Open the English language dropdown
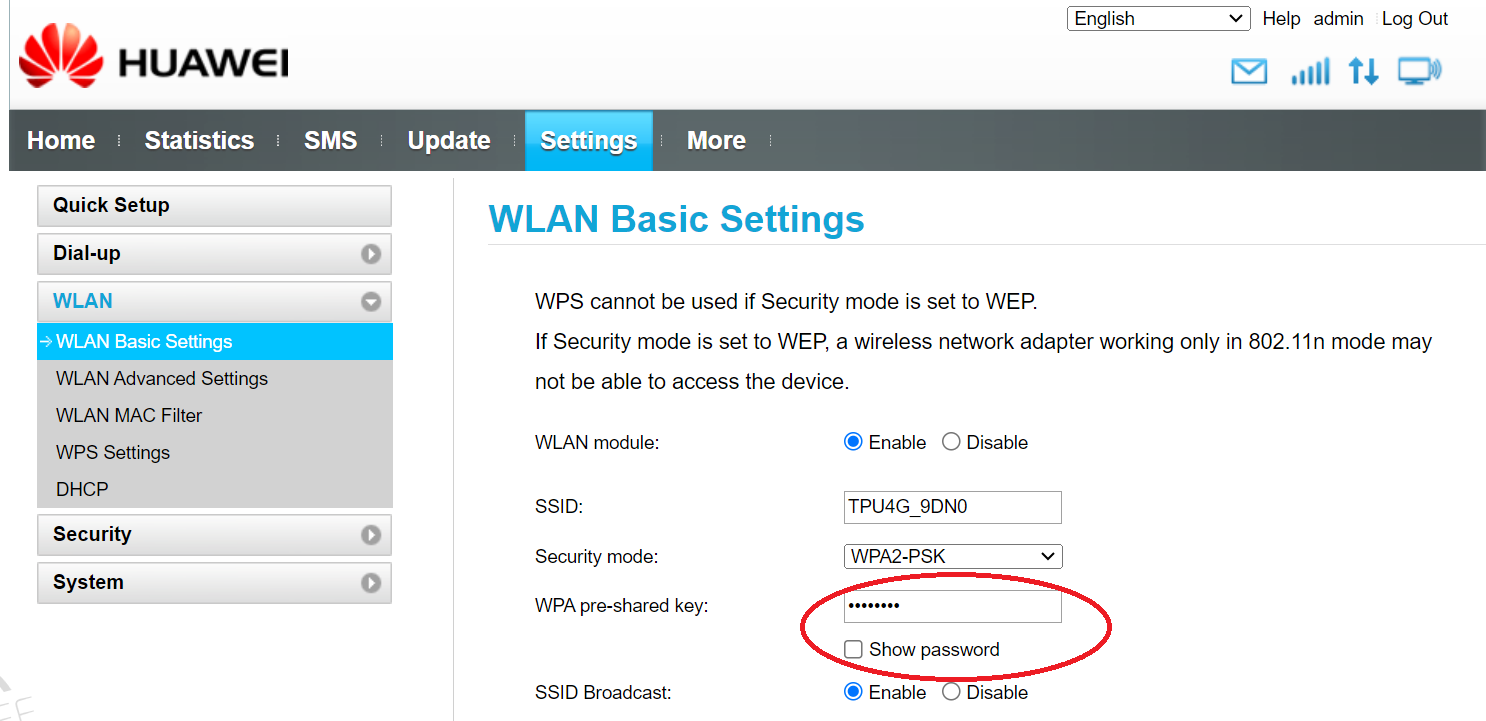The width and height of the screenshot is (1486, 721). tap(1158, 19)
